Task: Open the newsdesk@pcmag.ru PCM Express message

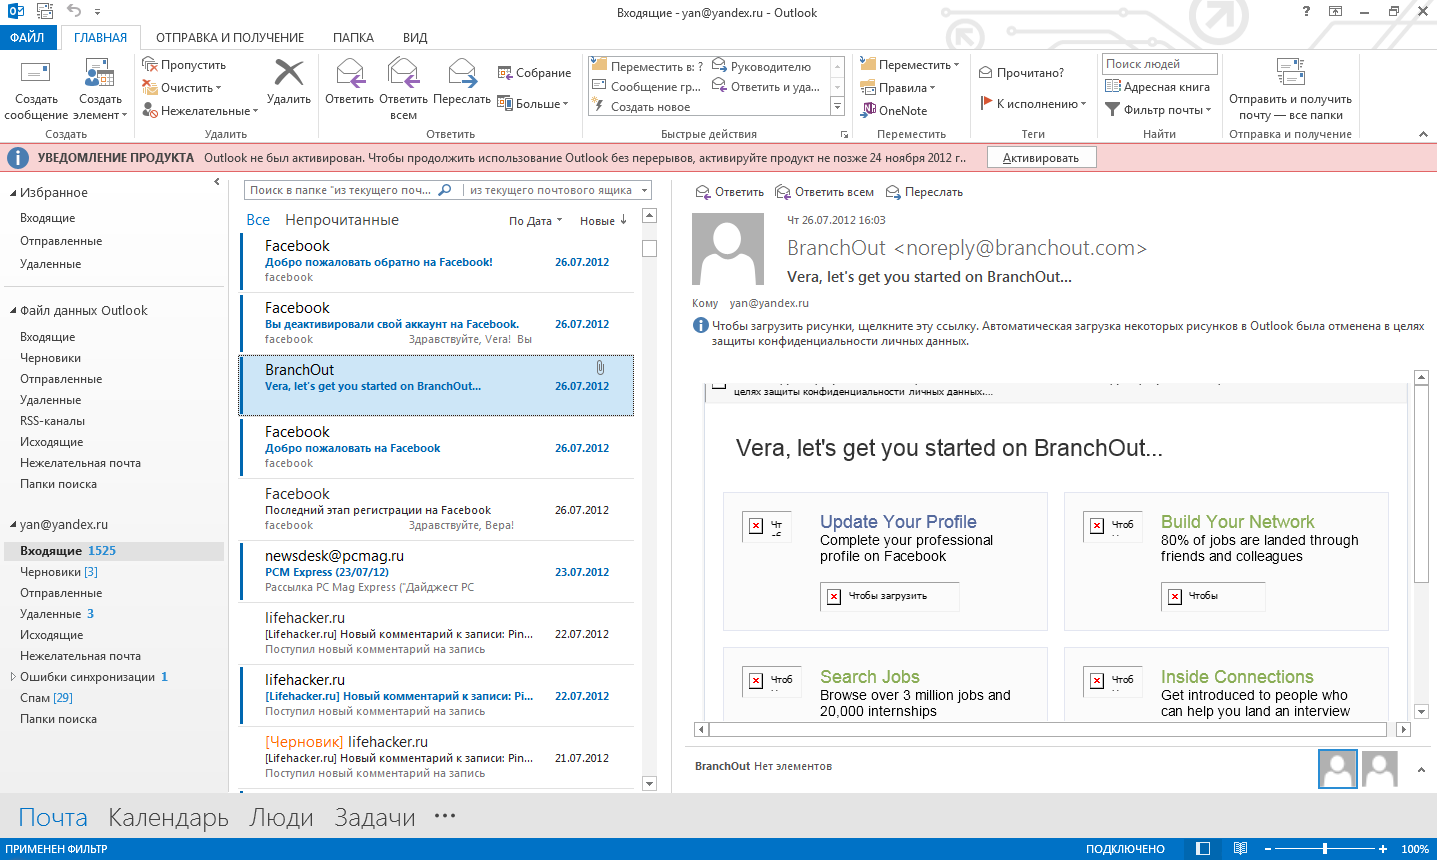Action: 437,571
